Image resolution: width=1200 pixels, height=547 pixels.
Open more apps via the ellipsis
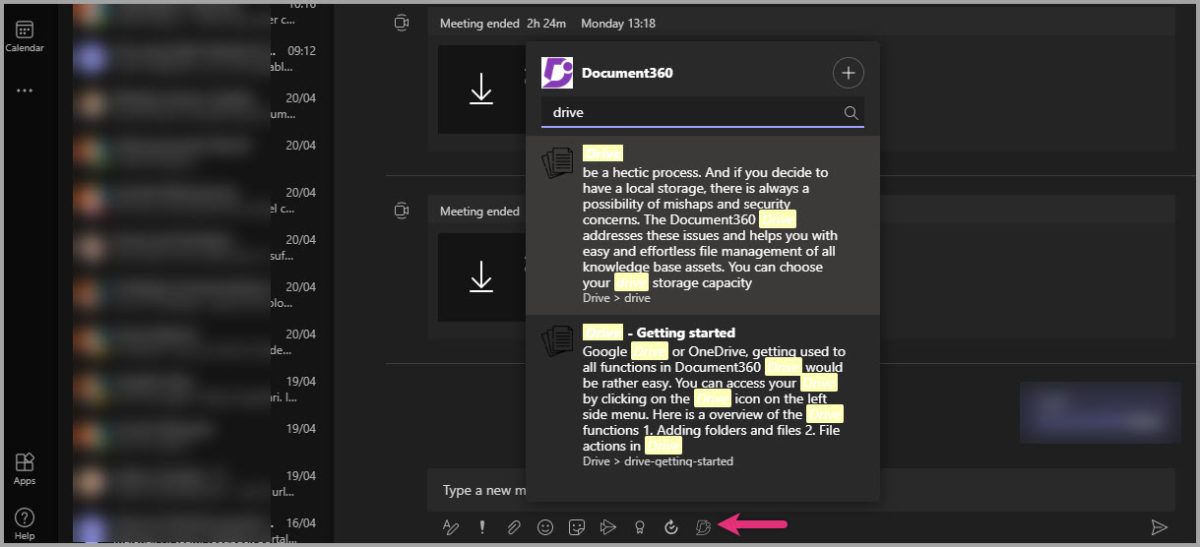[x=24, y=91]
